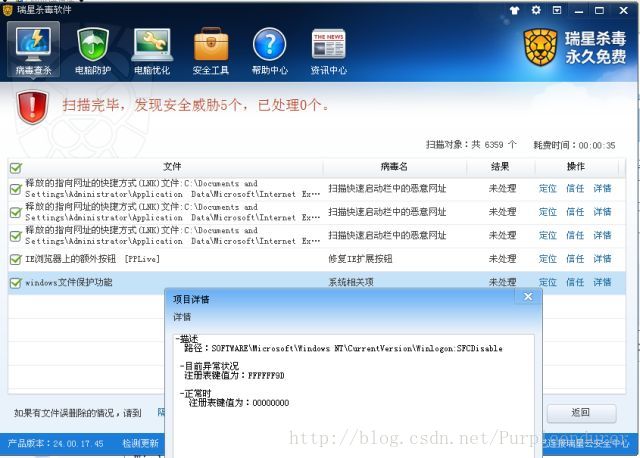Open settings via the gear icon
This screenshot has height=458, width=640.
point(536,10)
